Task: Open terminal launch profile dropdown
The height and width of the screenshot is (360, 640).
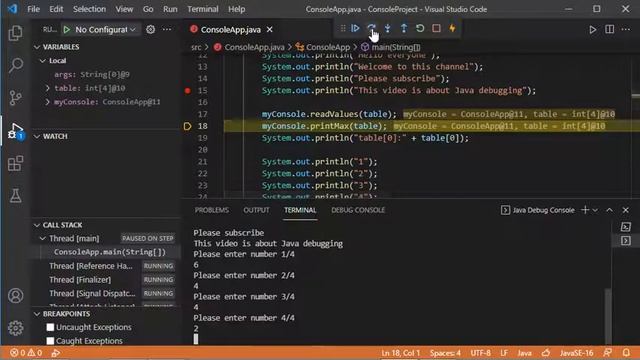Action: [595, 210]
